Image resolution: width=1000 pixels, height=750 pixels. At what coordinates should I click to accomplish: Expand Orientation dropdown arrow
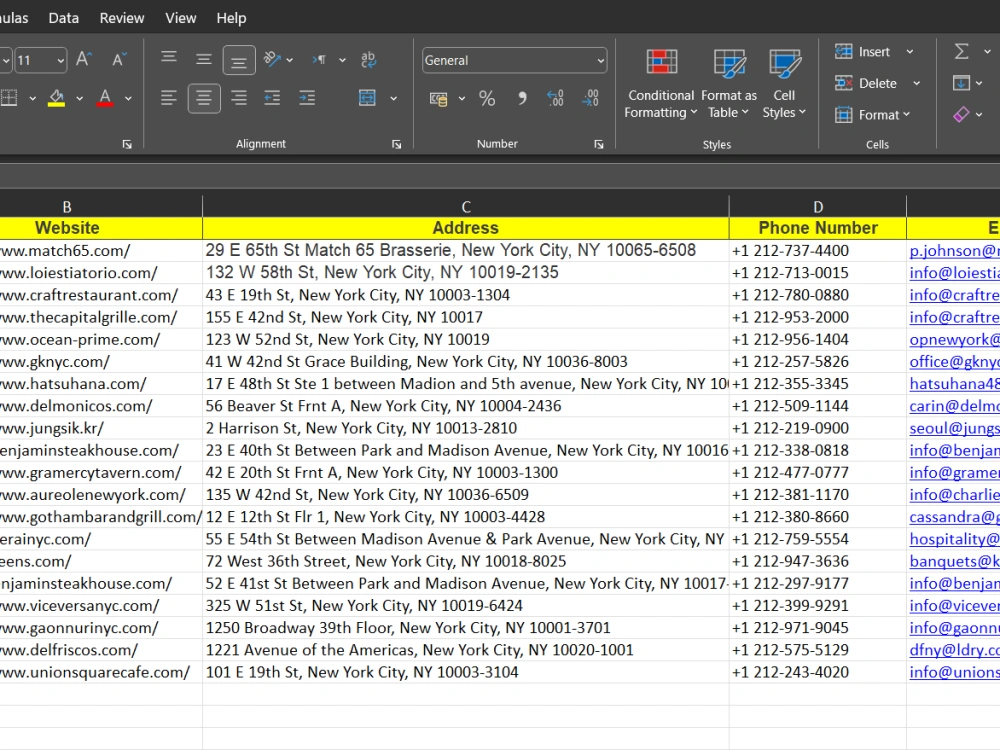point(290,60)
